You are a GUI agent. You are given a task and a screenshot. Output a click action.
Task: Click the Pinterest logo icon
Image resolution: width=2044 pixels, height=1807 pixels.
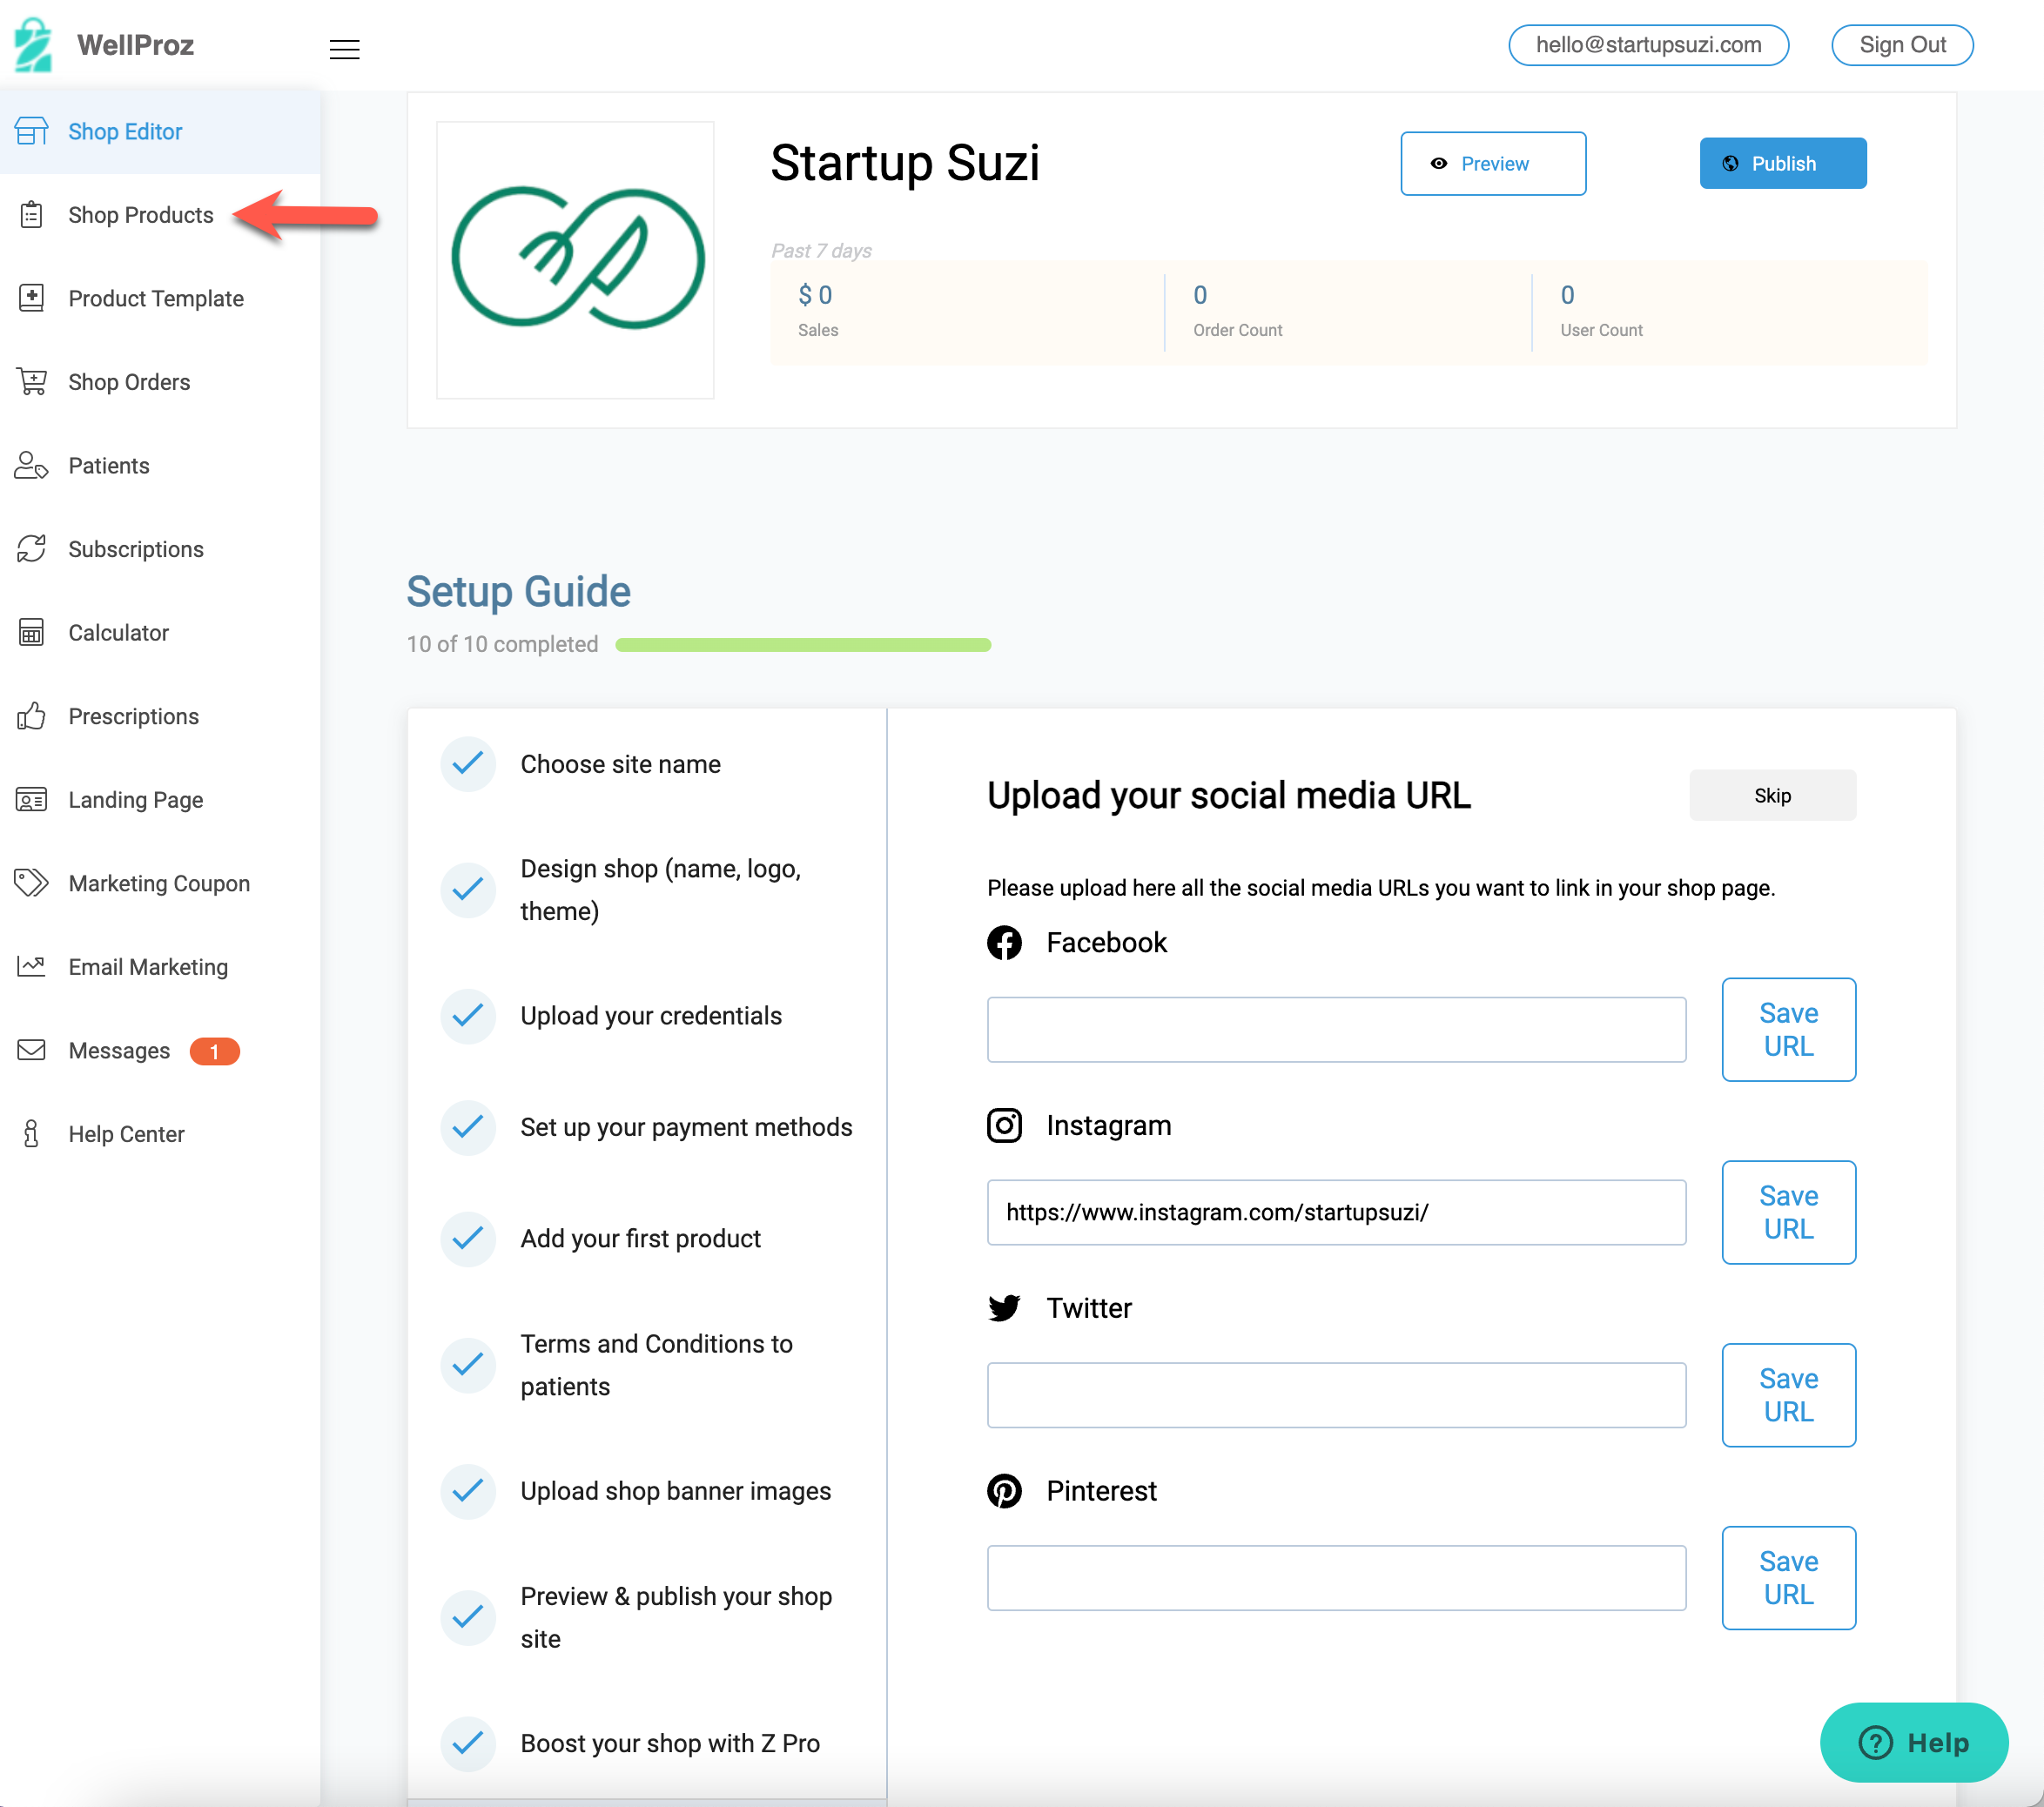point(1004,1491)
